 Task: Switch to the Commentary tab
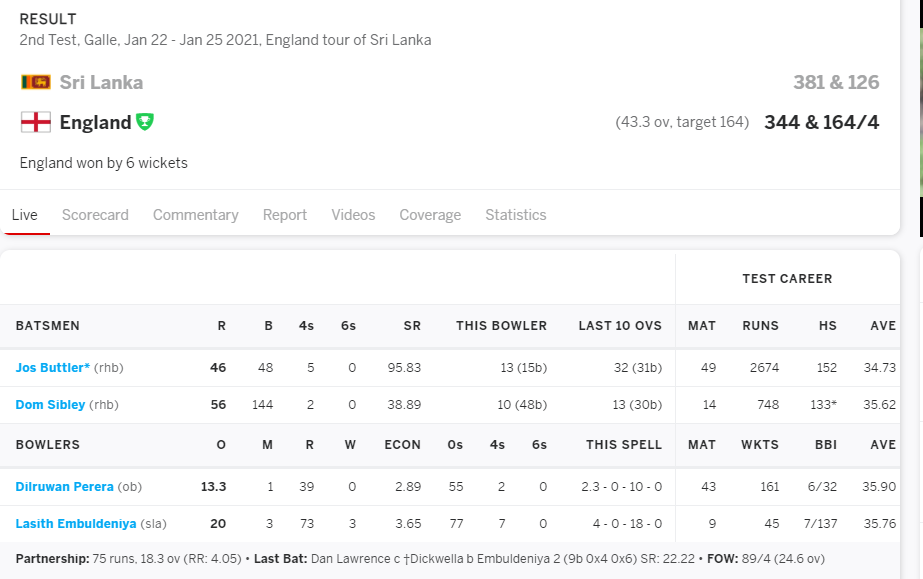point(195,215)
